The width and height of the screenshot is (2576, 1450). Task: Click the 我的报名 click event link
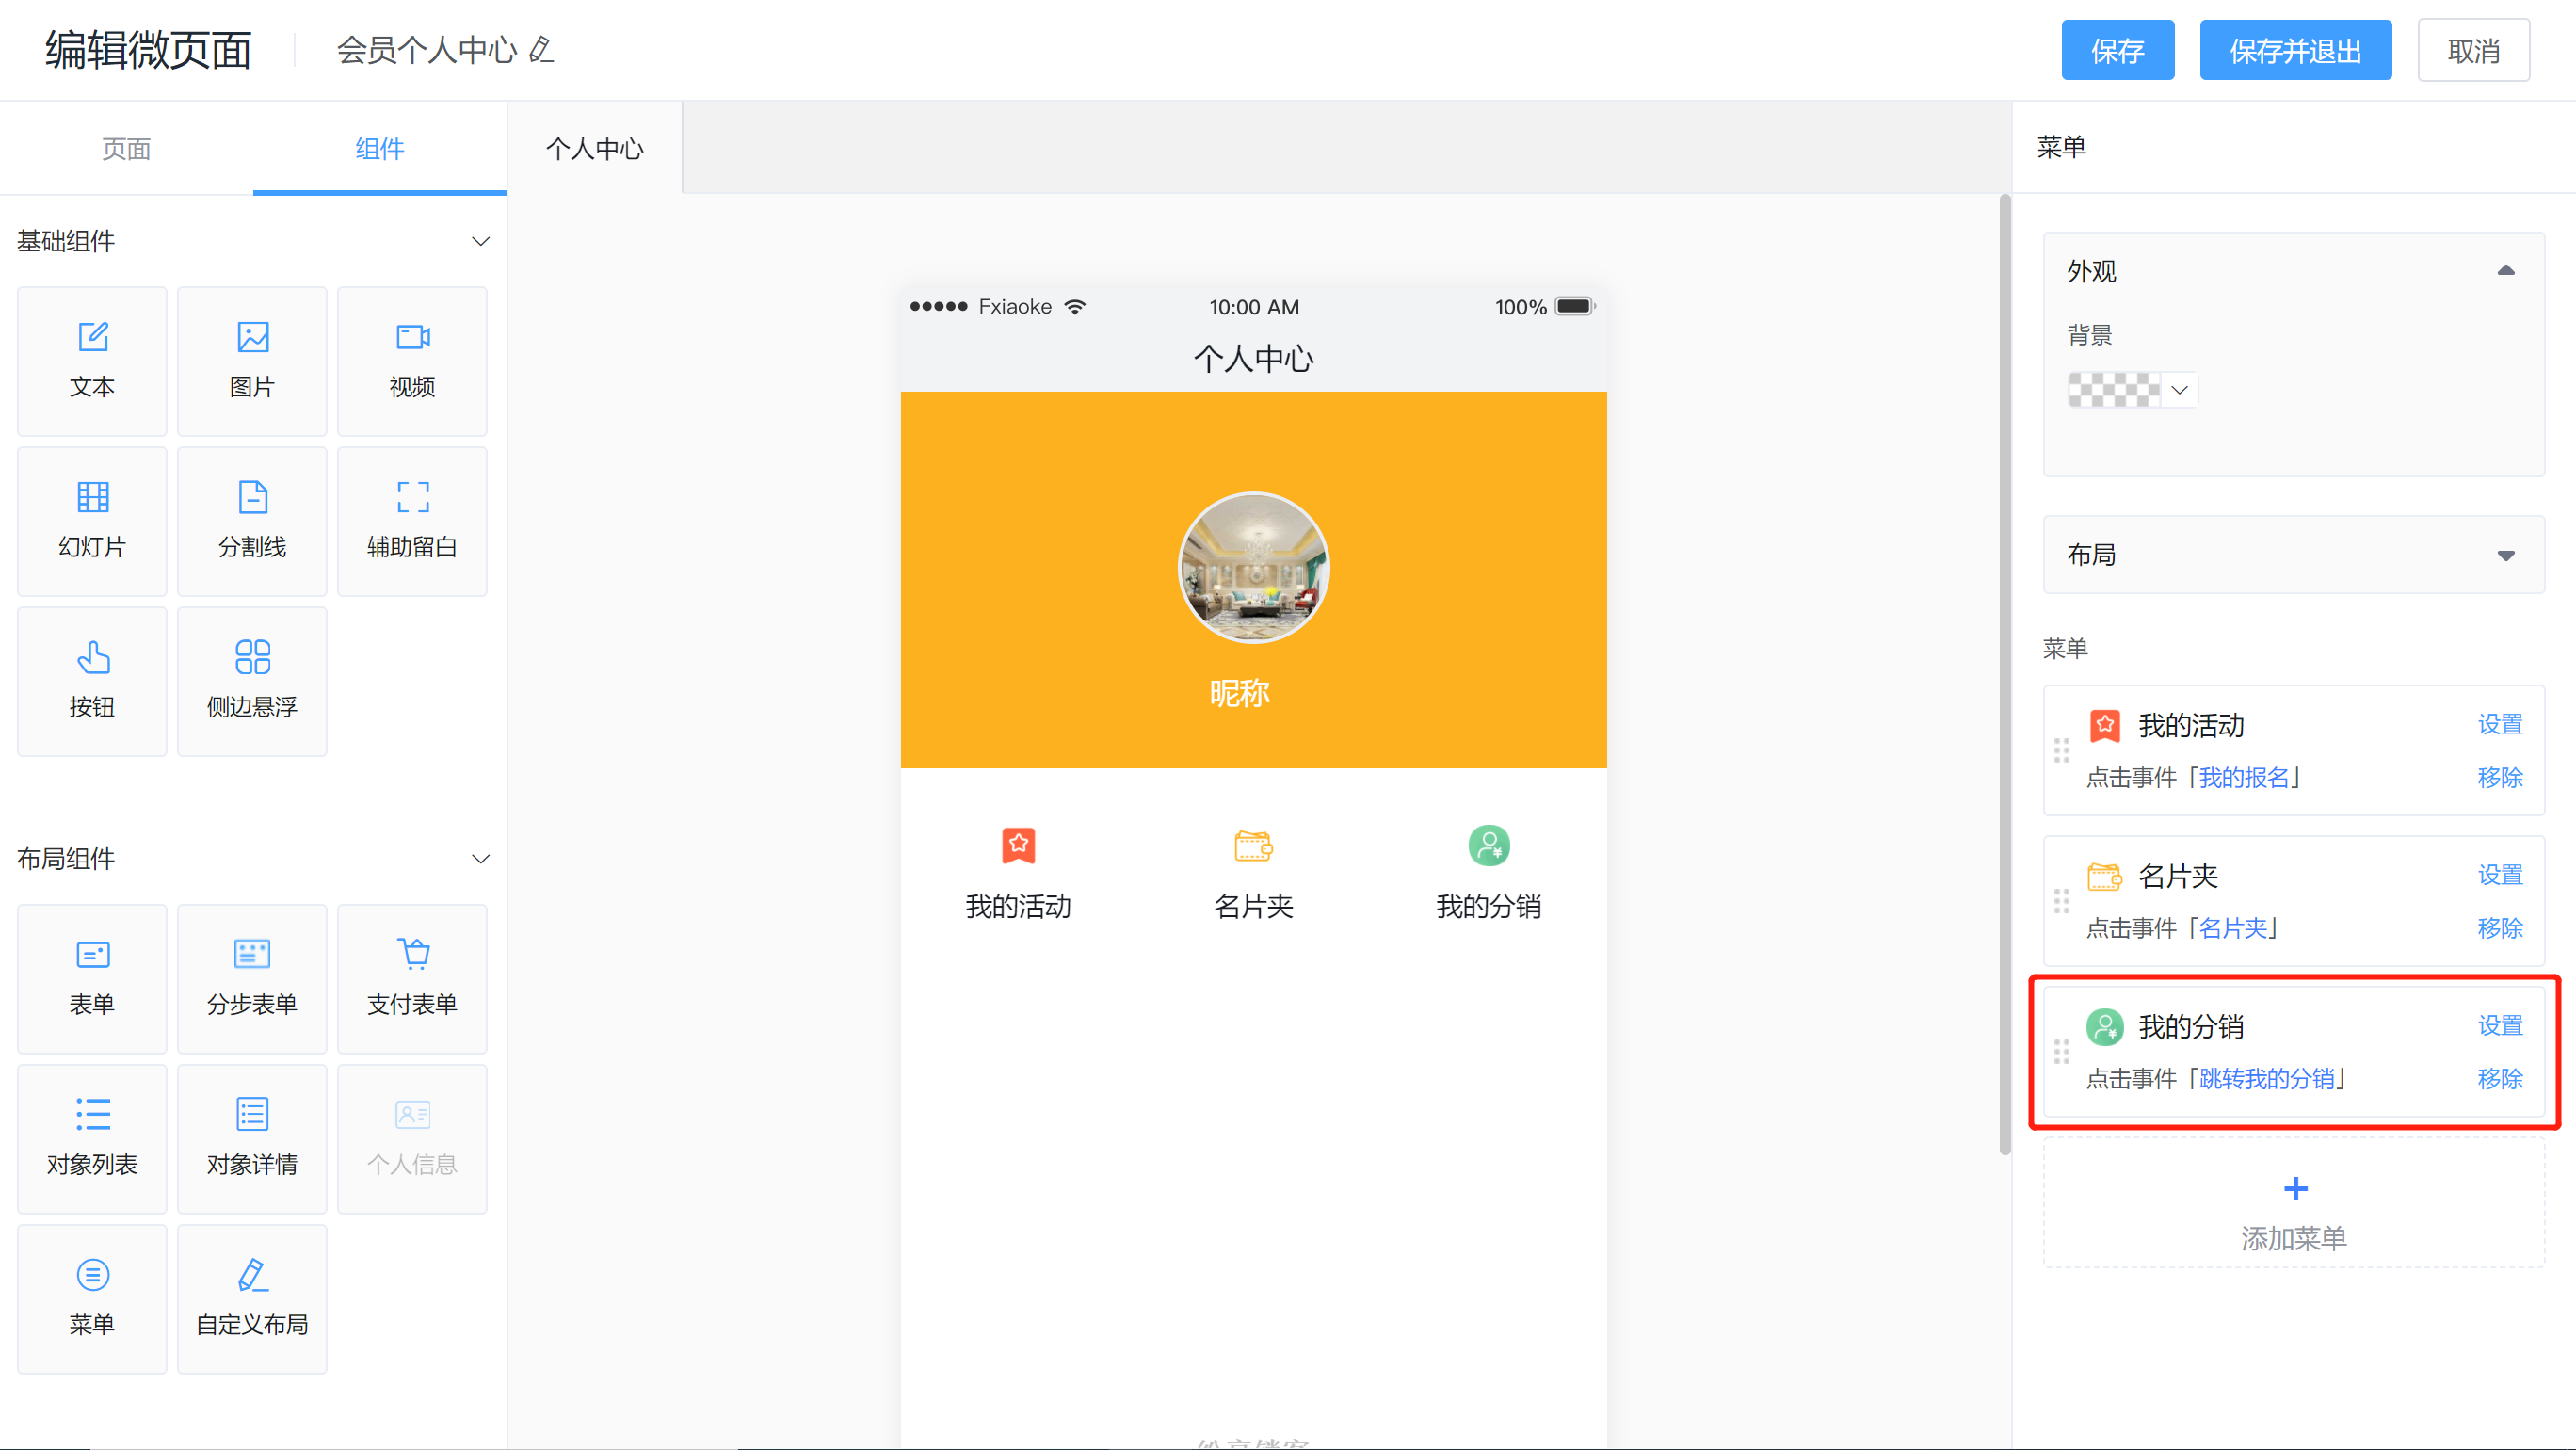click(2244, 777)
